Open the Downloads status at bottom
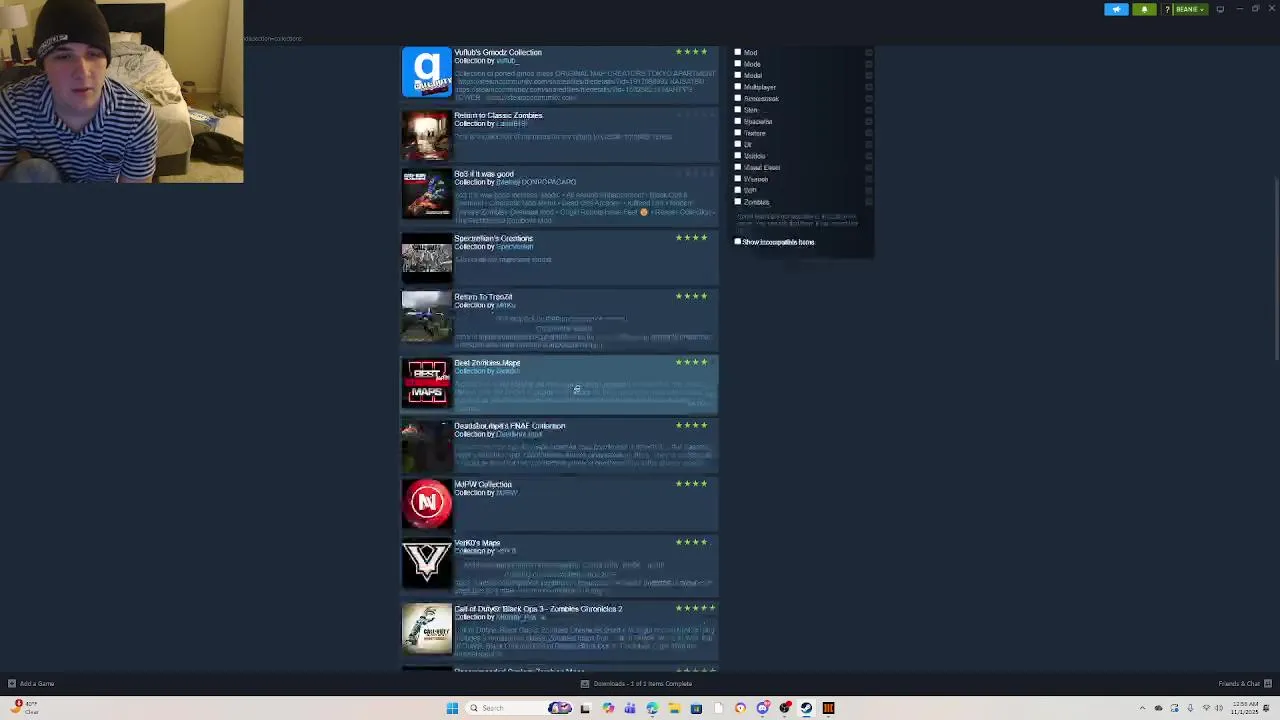The image size is (1280, 720). point(637,684)
